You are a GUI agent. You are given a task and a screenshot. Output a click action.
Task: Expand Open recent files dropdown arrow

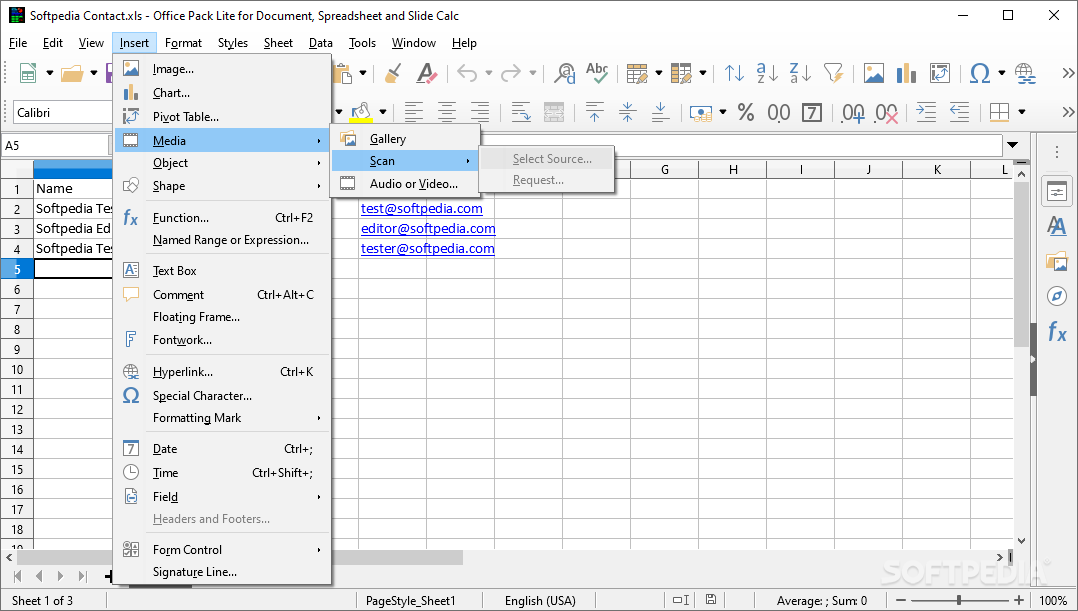[94, 73]
